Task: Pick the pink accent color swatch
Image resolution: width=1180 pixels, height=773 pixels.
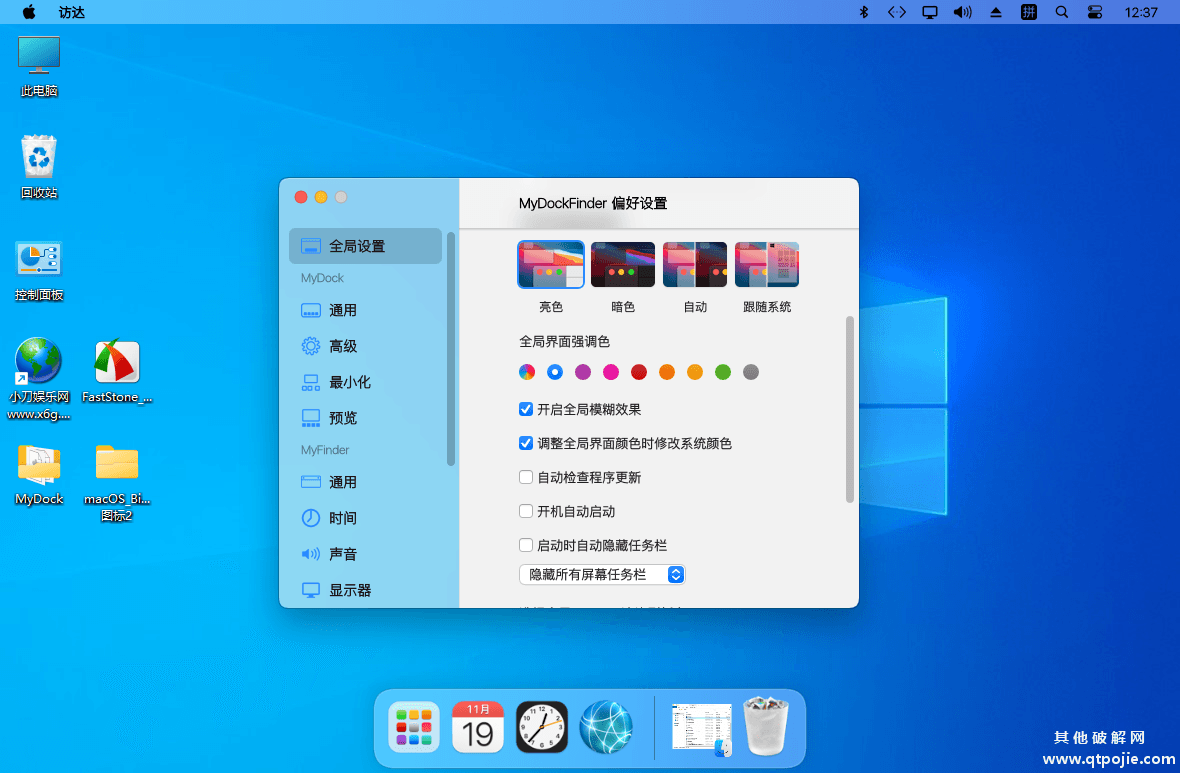Action: pyautogui.click(x=611, y=372)
